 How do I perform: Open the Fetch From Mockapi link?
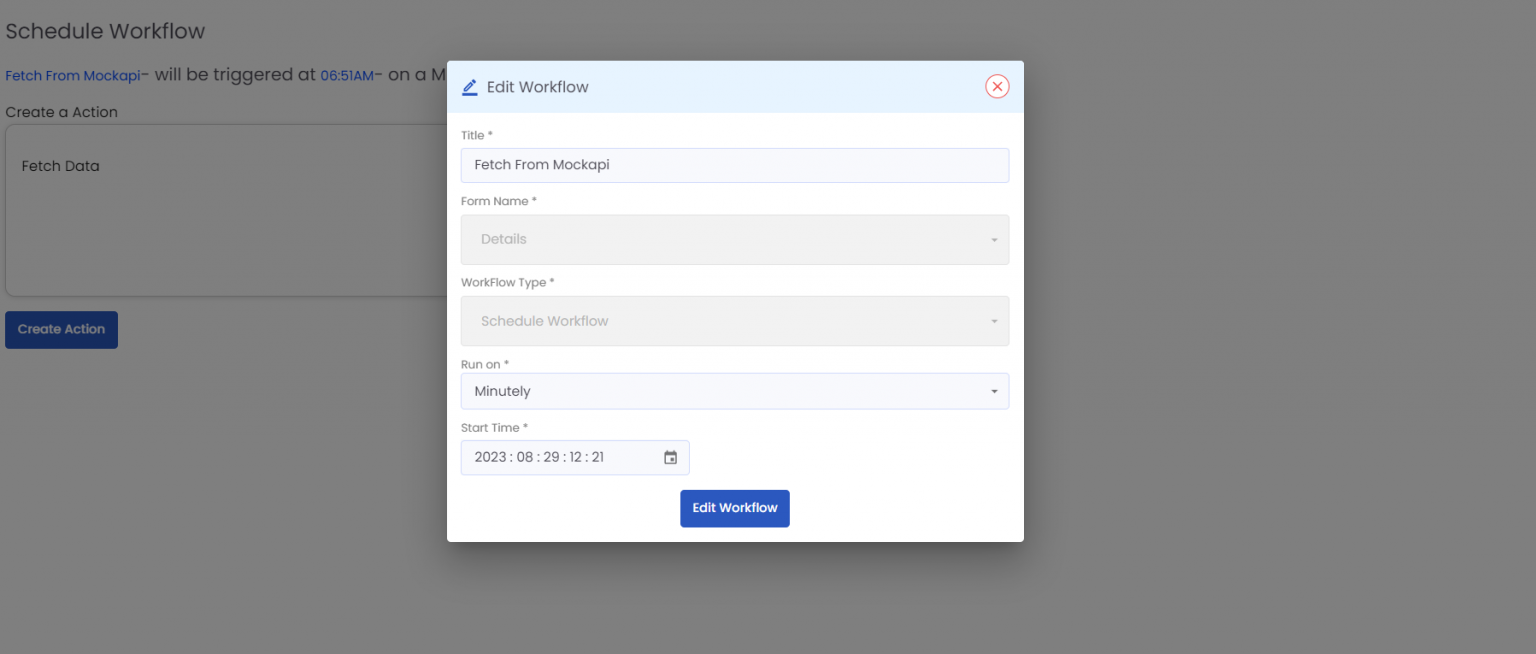pos(71,75)
